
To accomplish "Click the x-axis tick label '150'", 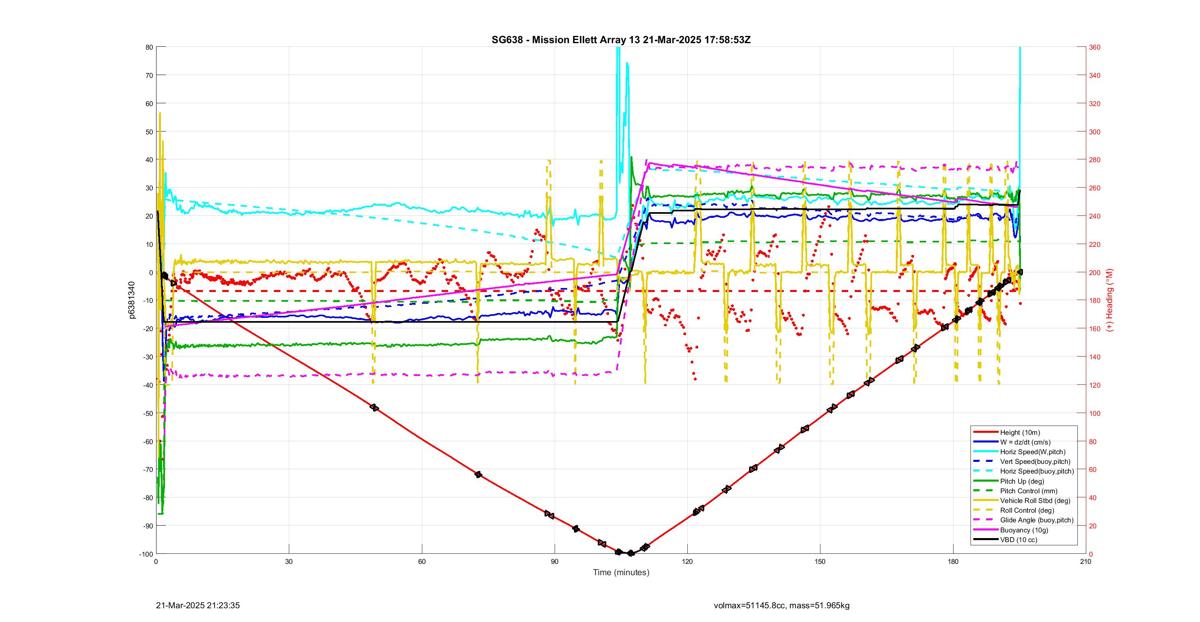I will coord(820,562).
